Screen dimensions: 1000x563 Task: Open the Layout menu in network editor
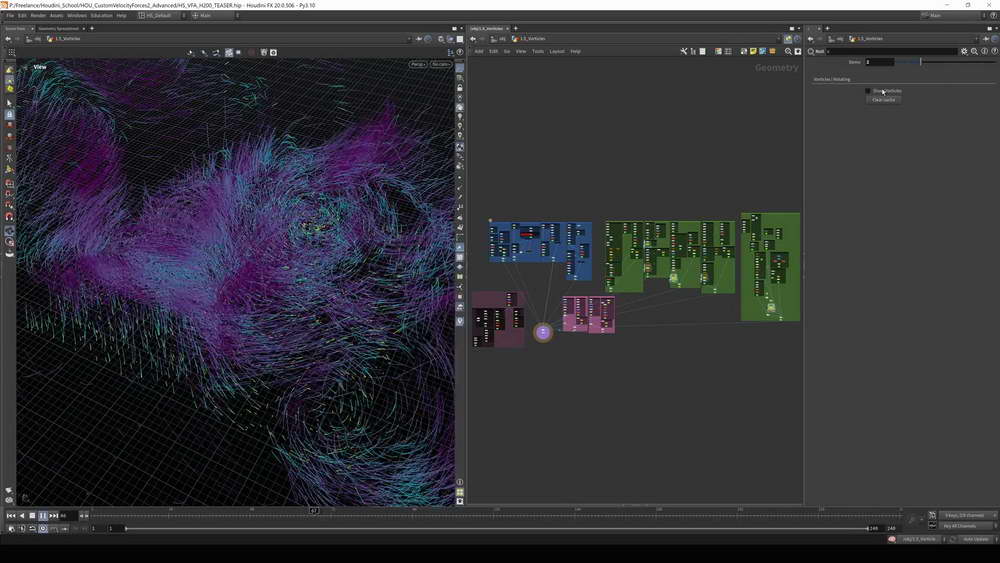[x=557, y=51]
